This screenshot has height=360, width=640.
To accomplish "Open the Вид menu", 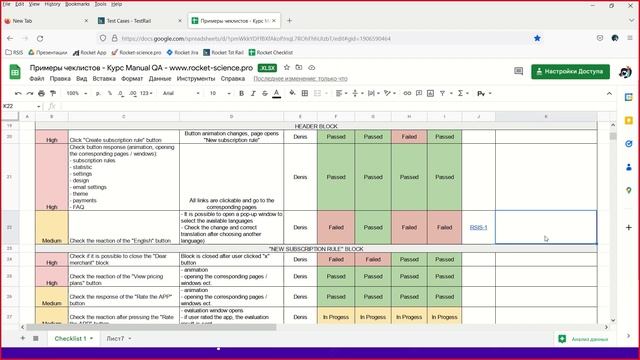I will [82, 78].
